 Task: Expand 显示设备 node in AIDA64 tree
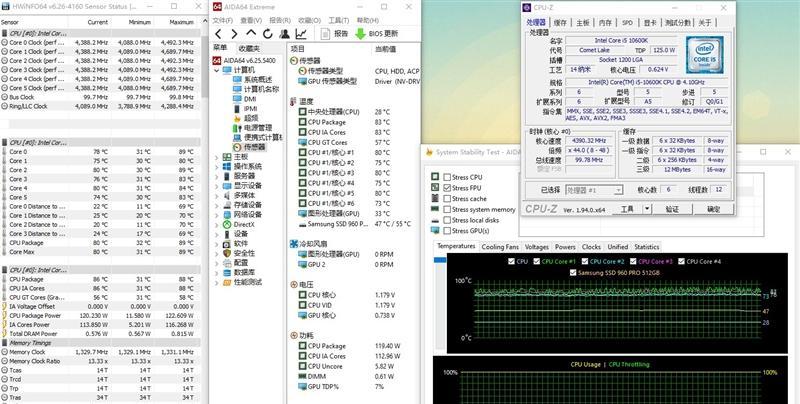[x=217, y=186]
